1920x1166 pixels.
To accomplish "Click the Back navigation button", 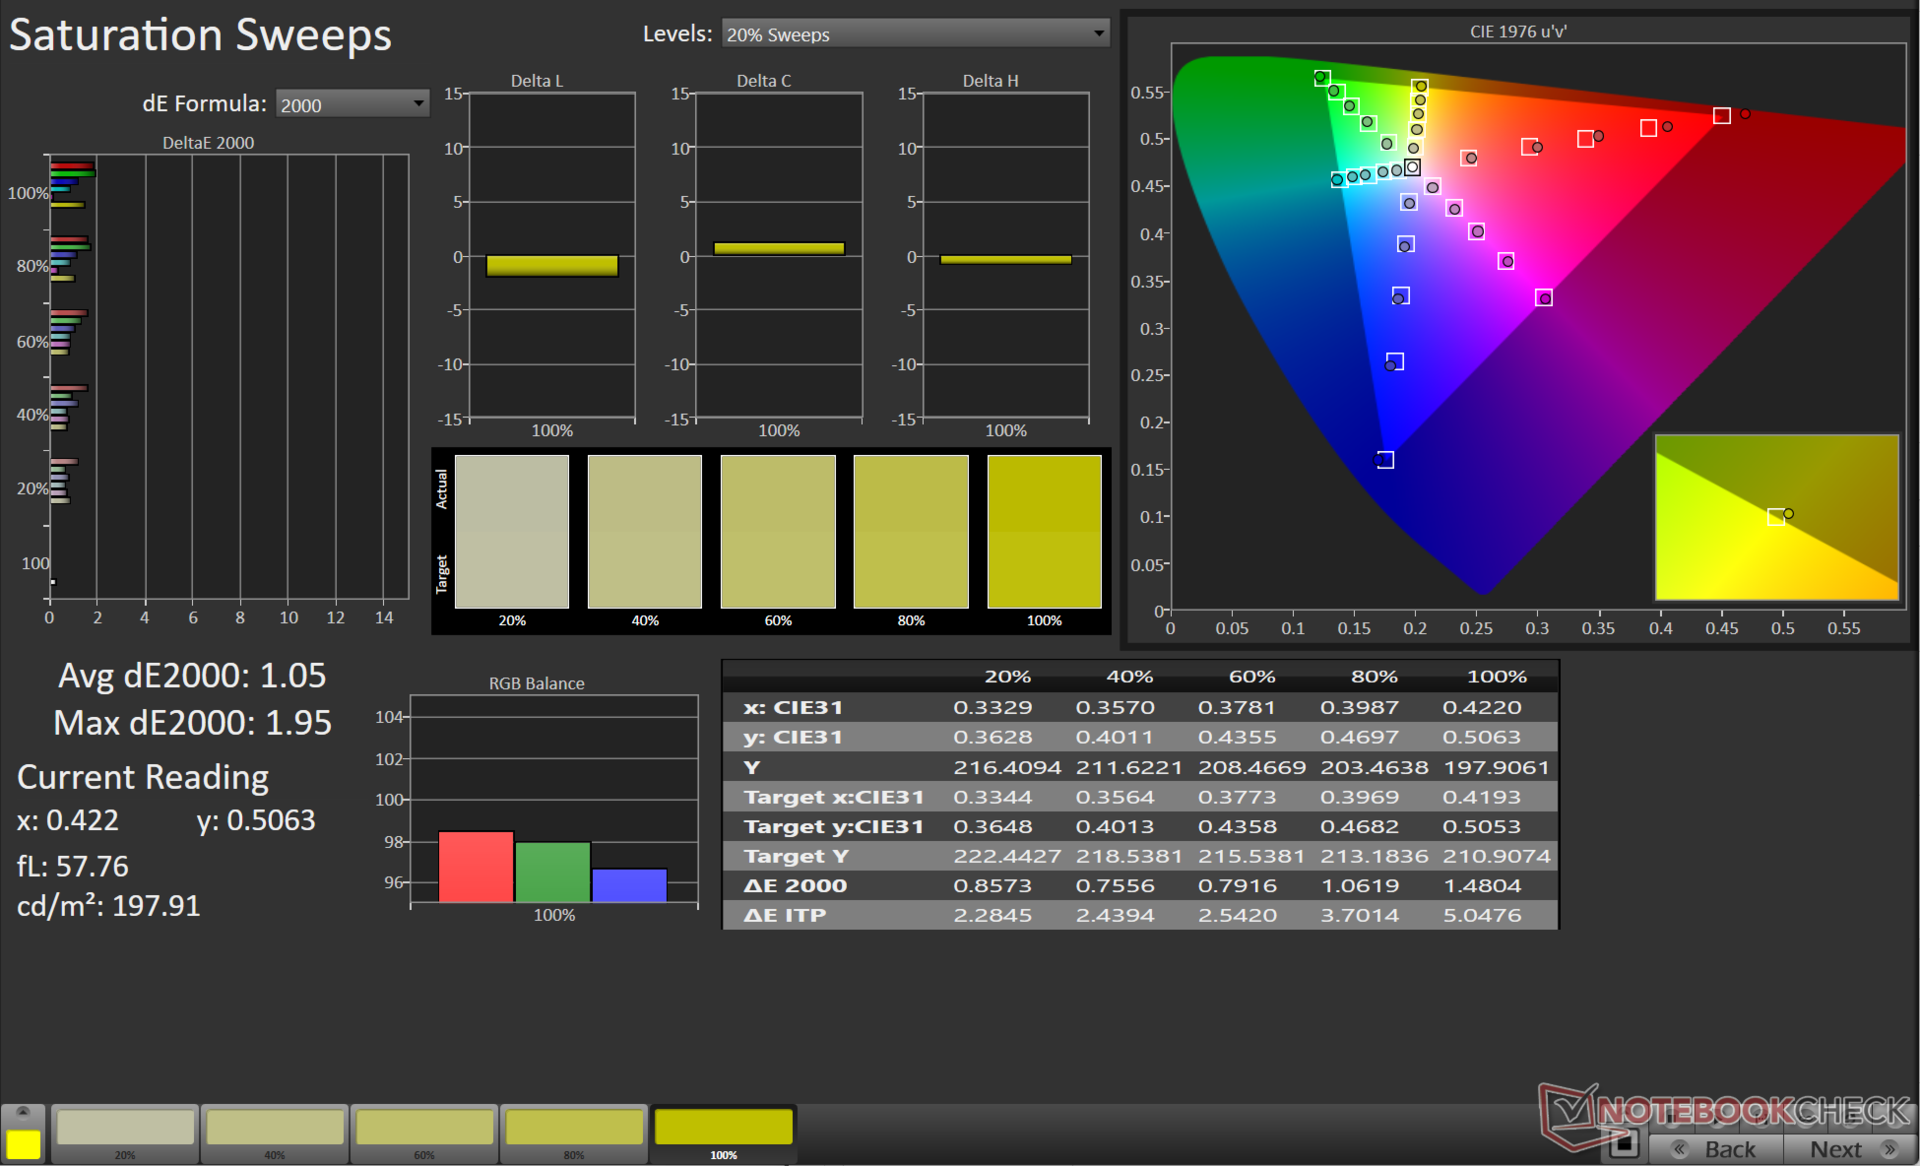I will click(x=1716, y=1149).
